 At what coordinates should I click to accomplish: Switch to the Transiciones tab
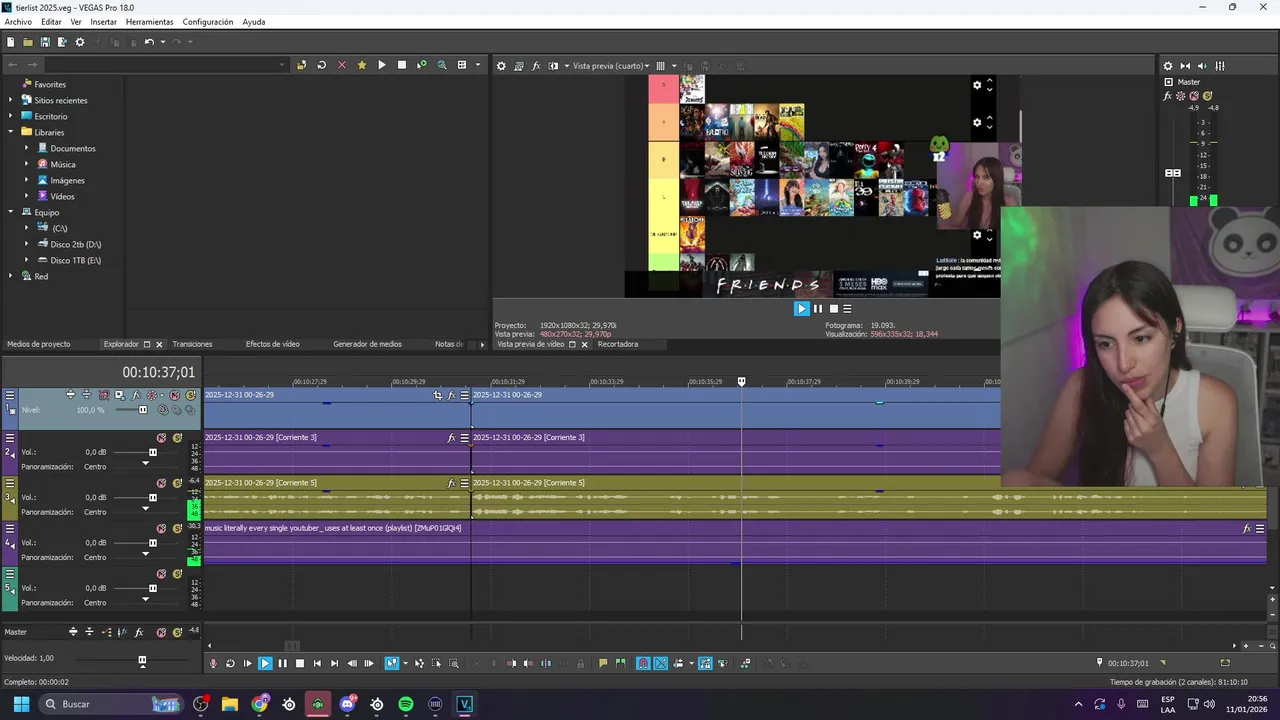[192, 344]
